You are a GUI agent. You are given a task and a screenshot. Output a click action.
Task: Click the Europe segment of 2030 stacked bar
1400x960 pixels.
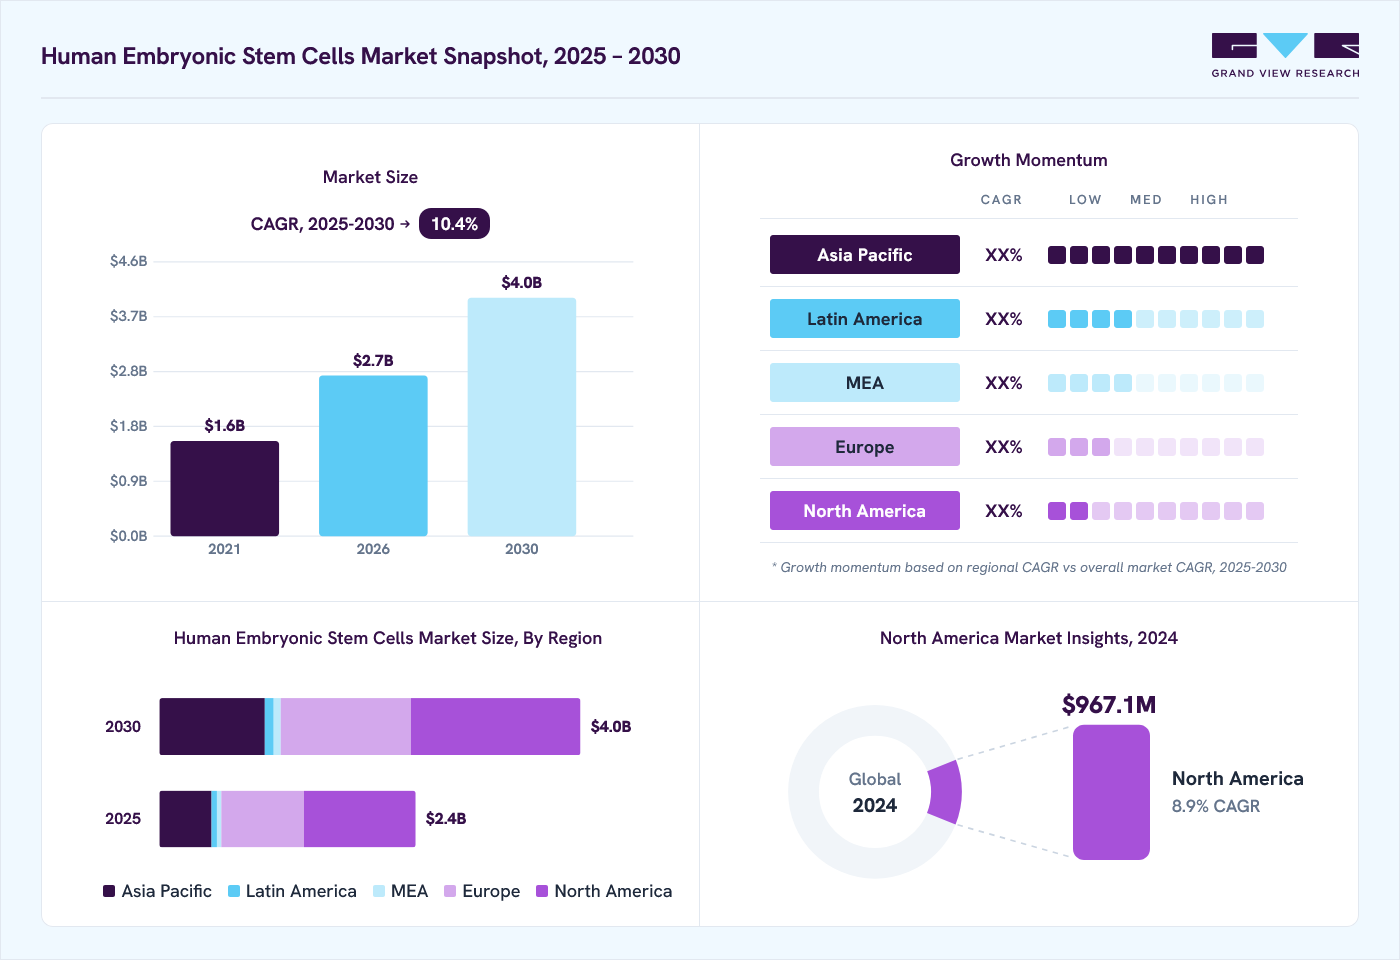346,727
